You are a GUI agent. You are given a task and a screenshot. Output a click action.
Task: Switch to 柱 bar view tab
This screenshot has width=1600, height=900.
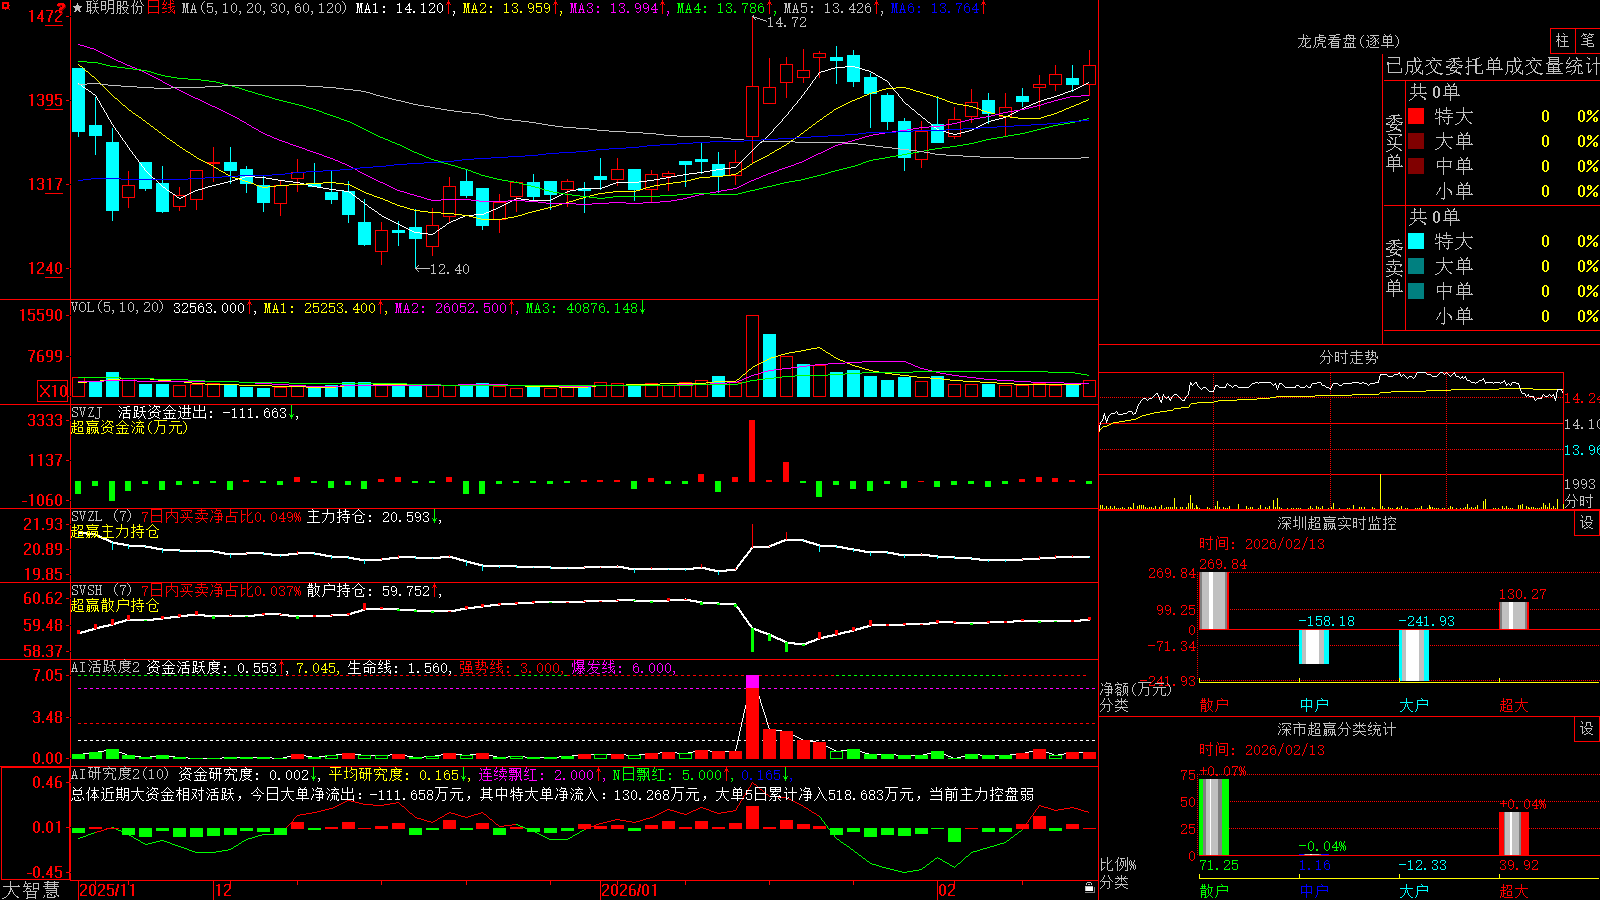point(1562,40)
